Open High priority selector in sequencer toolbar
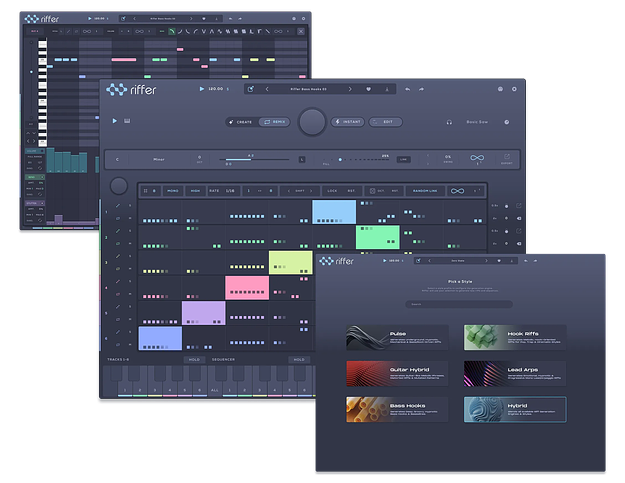 click(195, 191)
